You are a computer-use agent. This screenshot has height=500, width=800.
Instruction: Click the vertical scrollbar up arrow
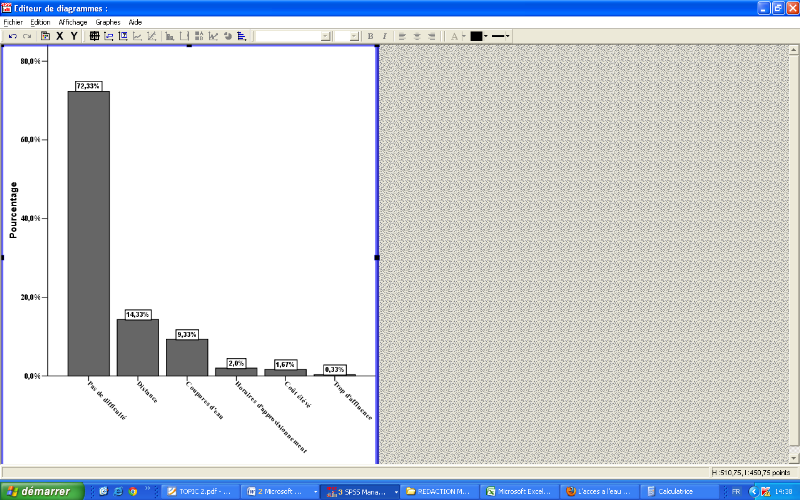coord(794,49)
